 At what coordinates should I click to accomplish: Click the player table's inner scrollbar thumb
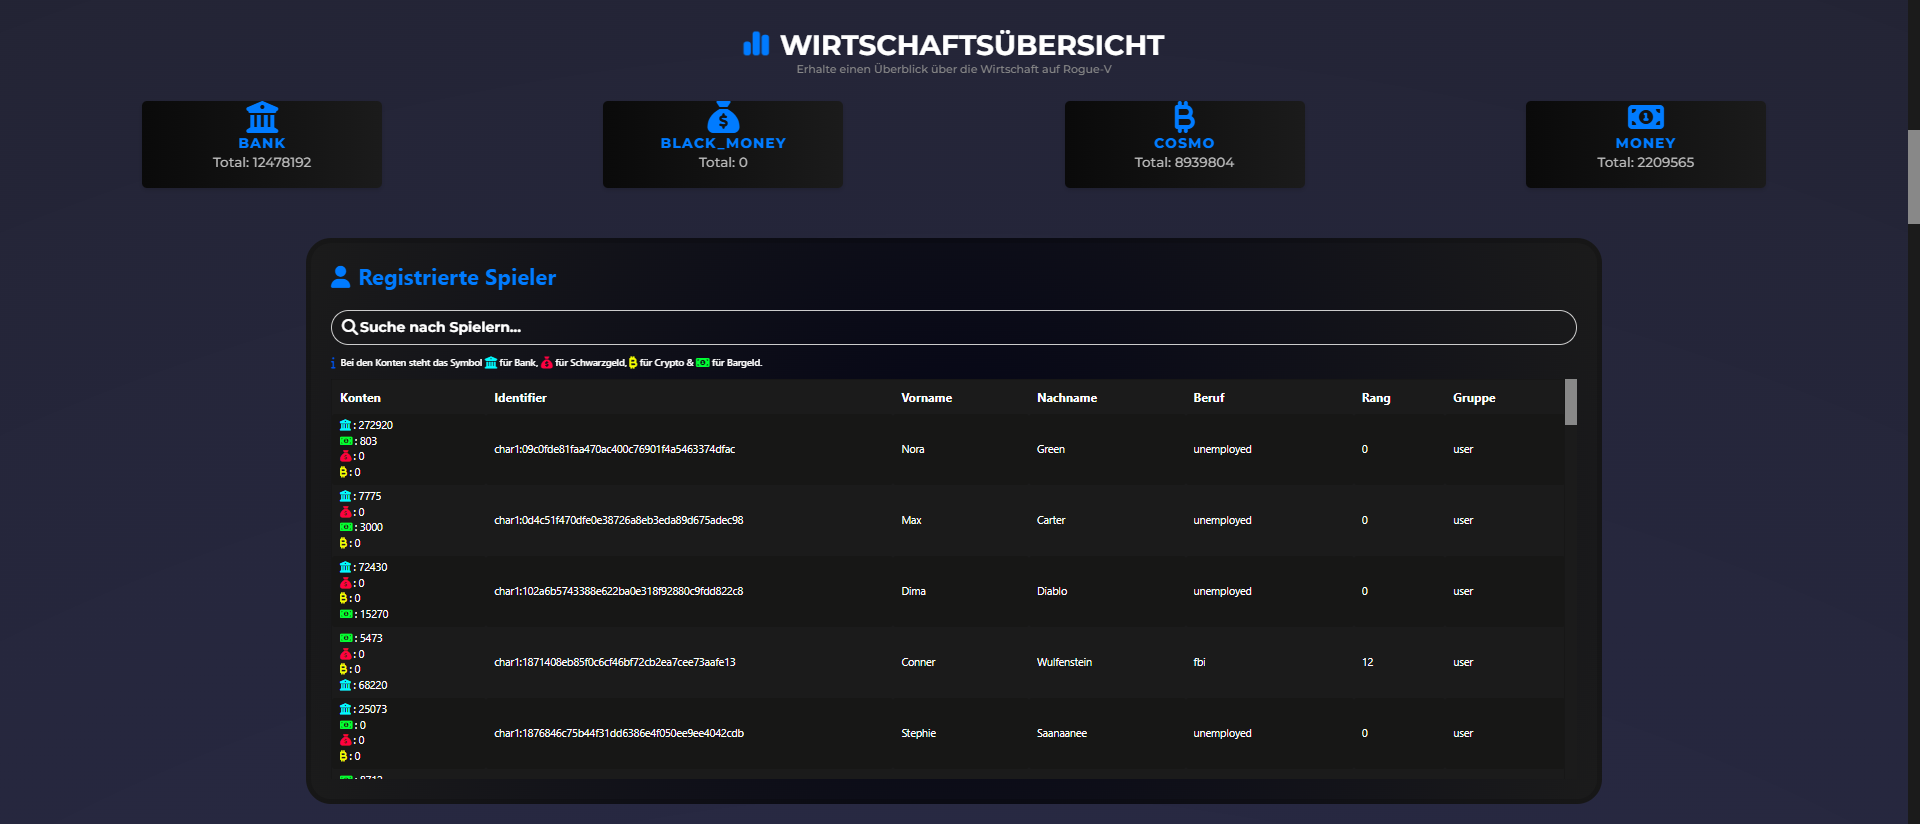point(1570,402)
